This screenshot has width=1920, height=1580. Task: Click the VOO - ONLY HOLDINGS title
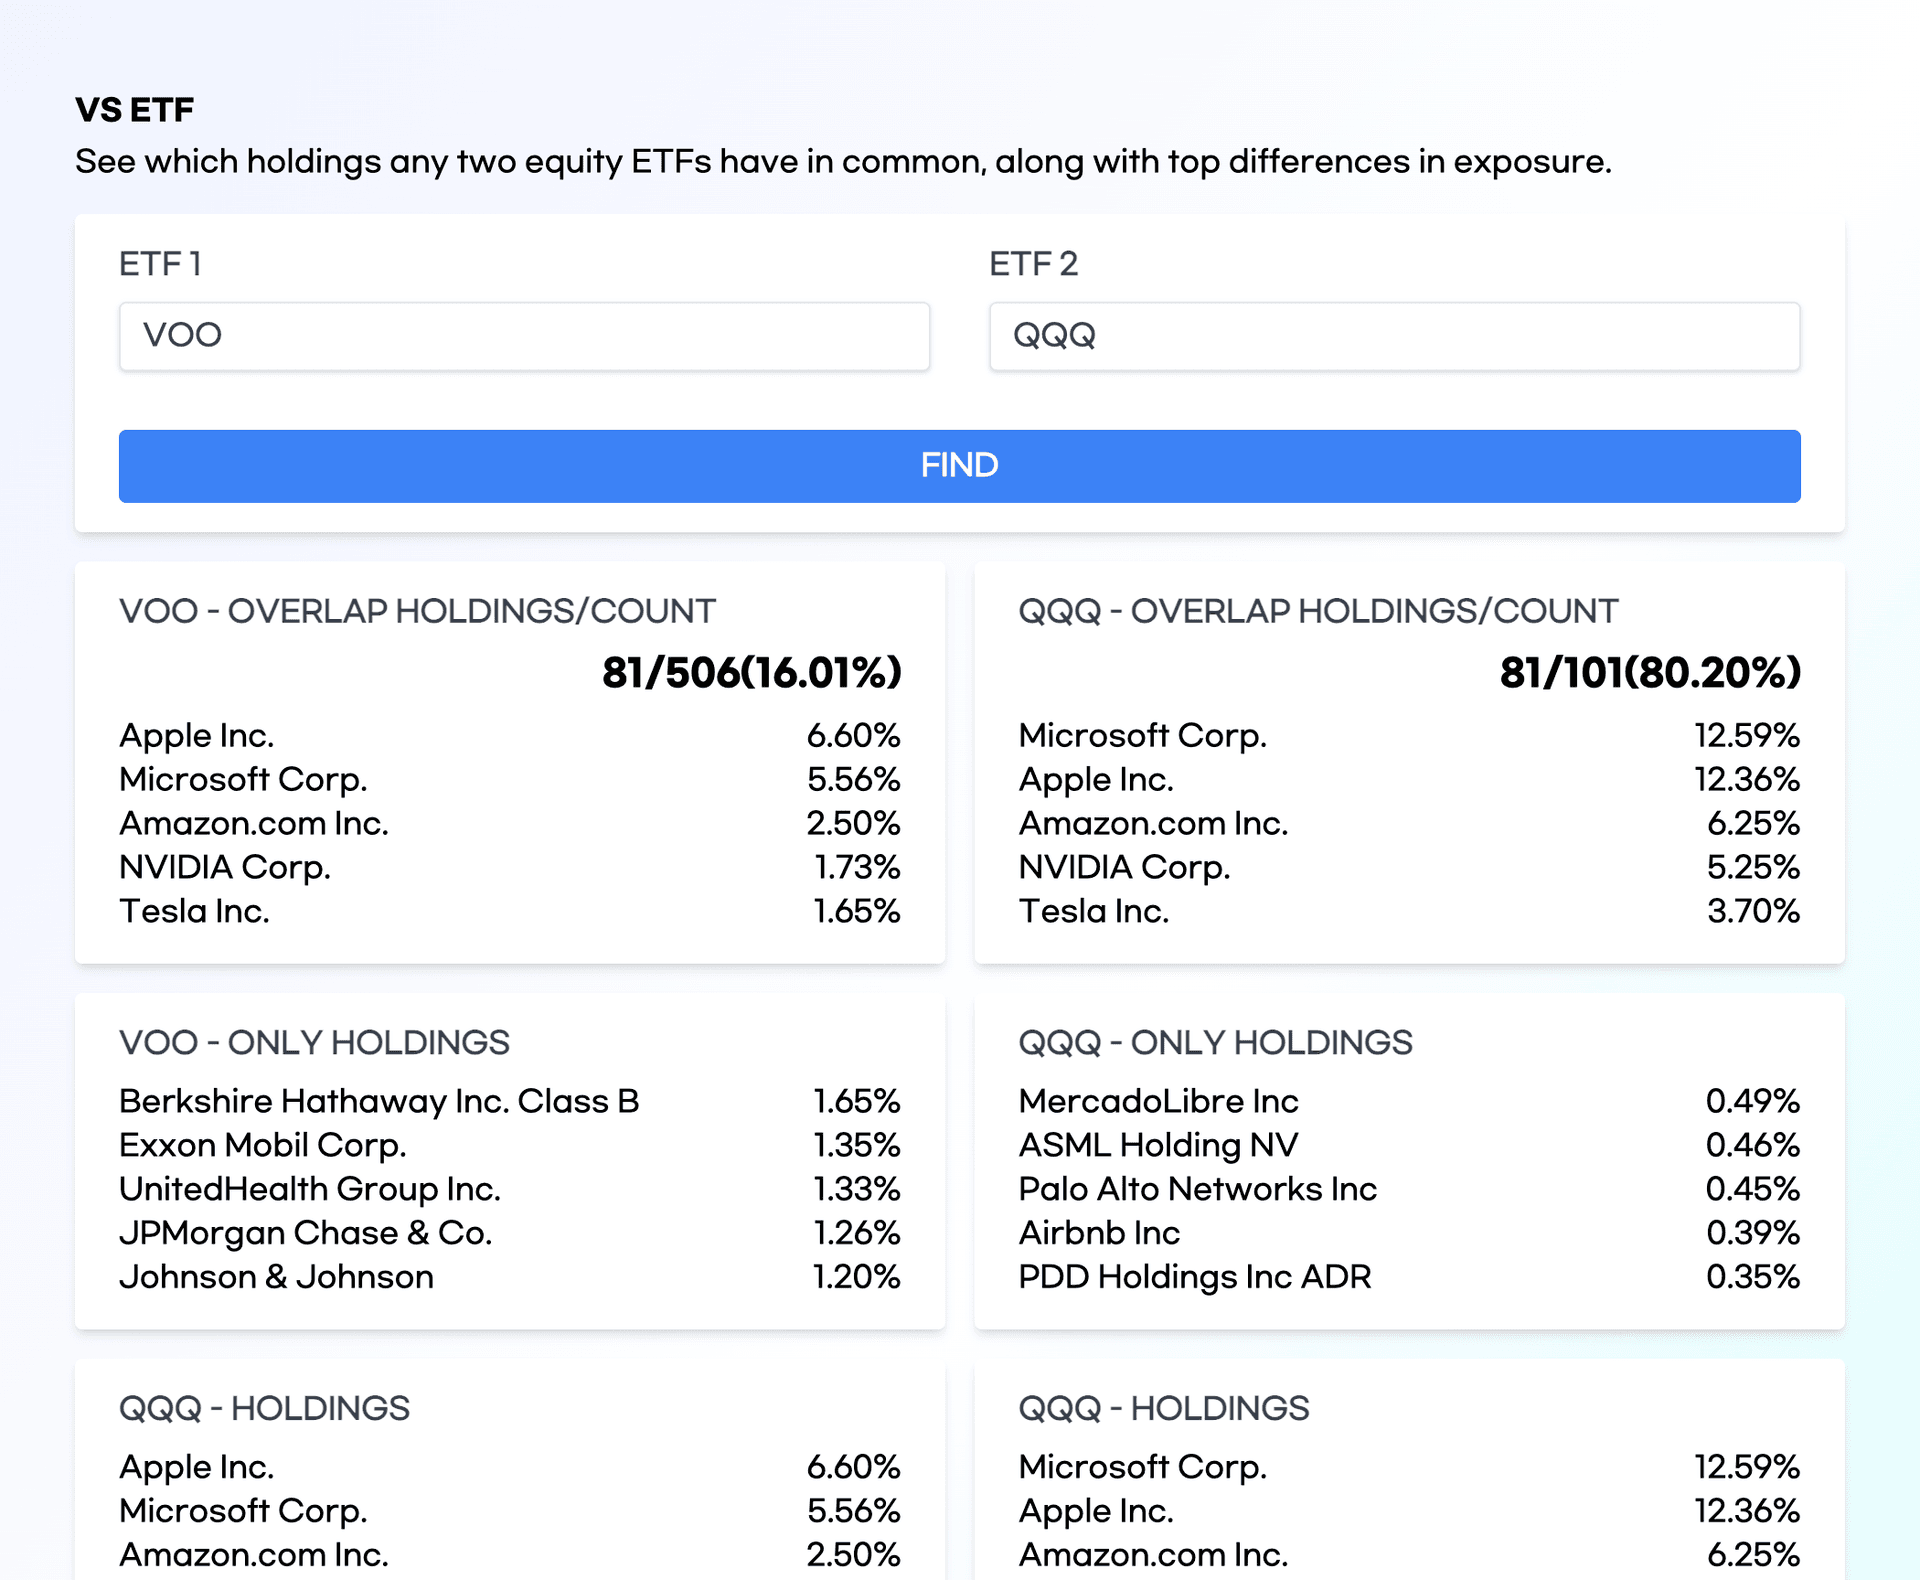(x=314, y=1043)
